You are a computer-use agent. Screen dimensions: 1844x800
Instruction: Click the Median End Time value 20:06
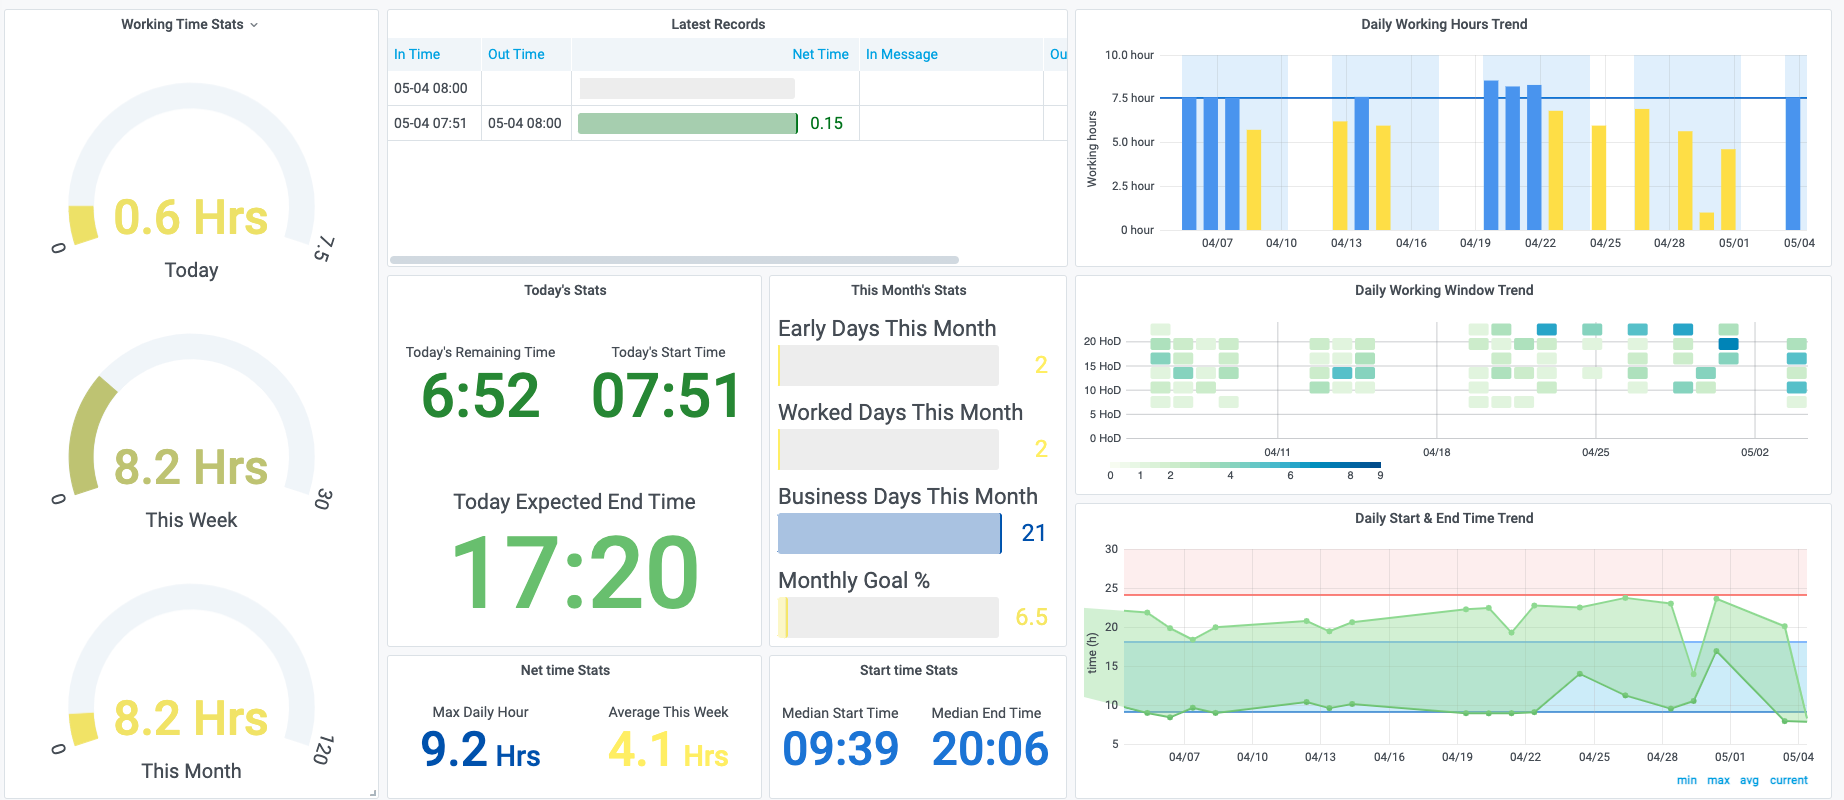990,749
